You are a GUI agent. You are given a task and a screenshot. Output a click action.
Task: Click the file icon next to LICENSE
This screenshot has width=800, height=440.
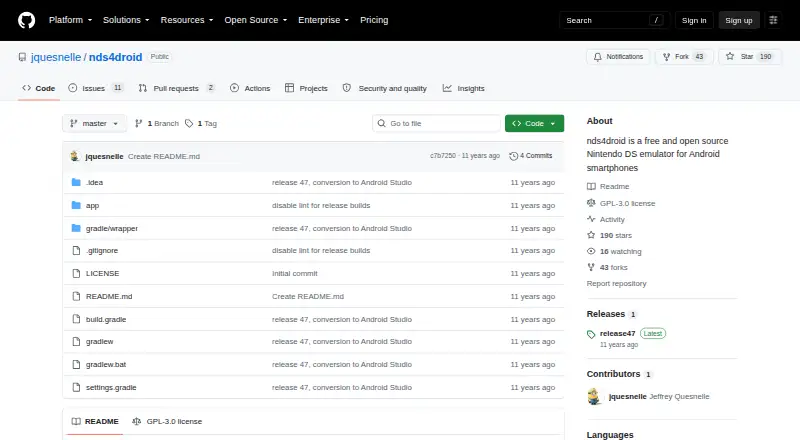pos(76,274)
